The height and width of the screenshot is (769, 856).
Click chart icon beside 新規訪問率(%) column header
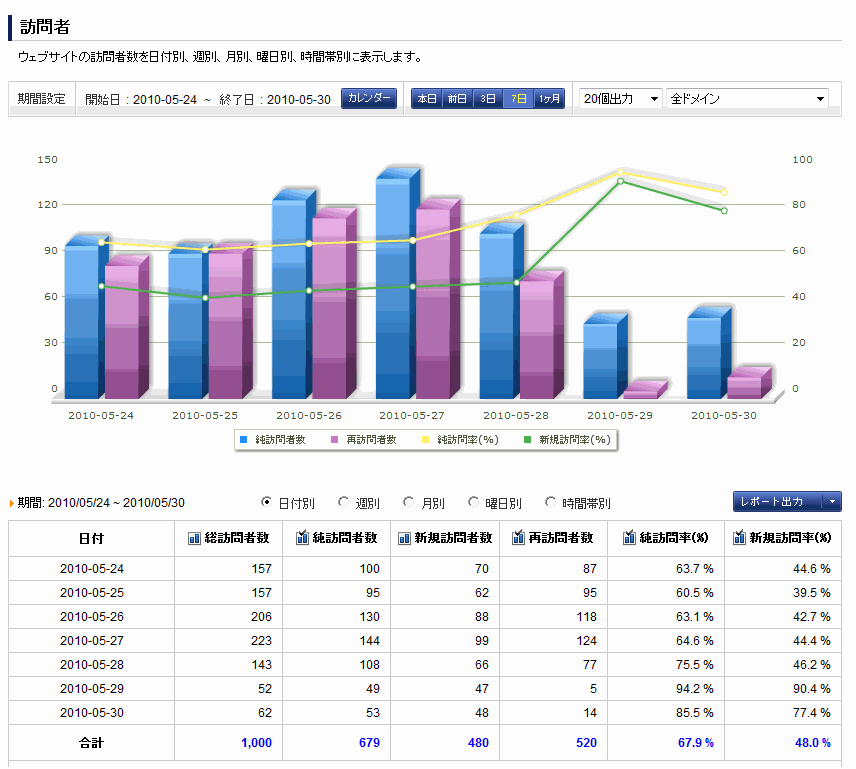click(x=739, y=538)
